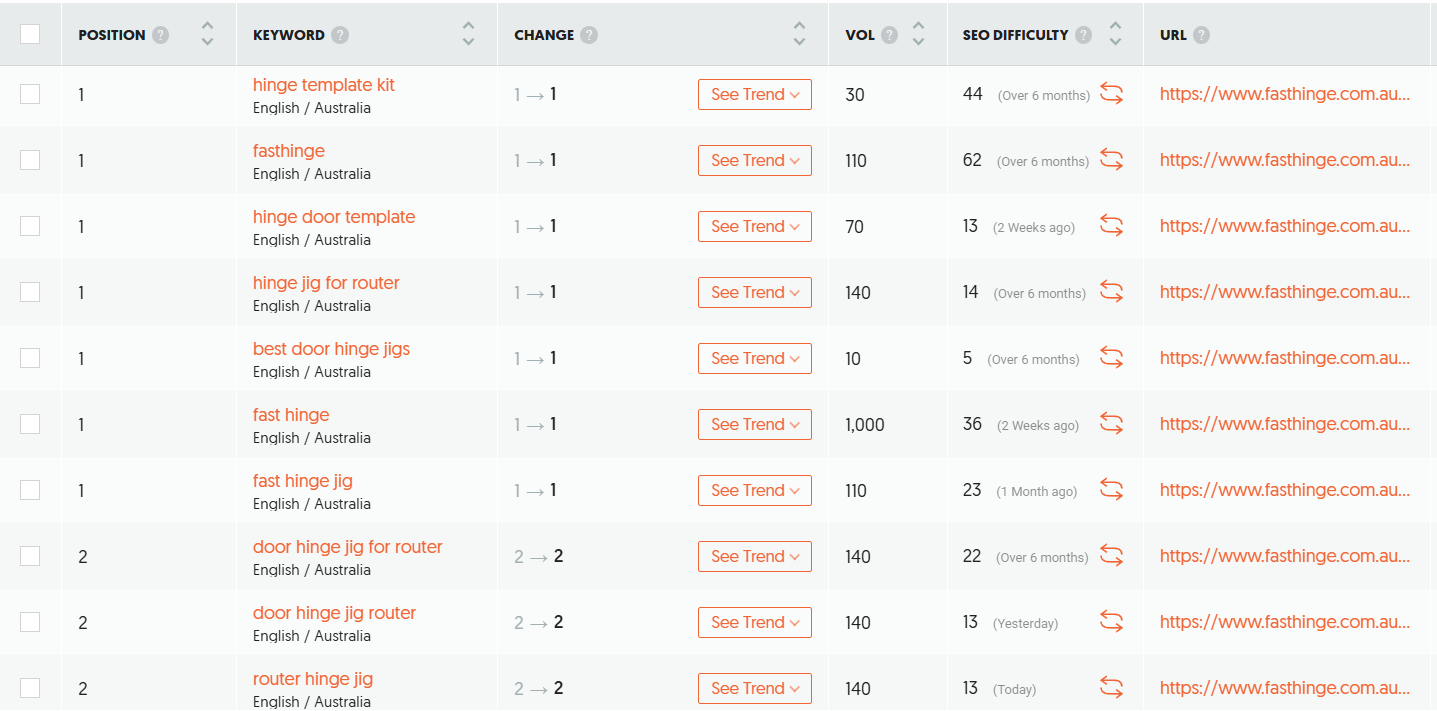Click the help icon beside SEO Difficulty header

(1083, 35)
